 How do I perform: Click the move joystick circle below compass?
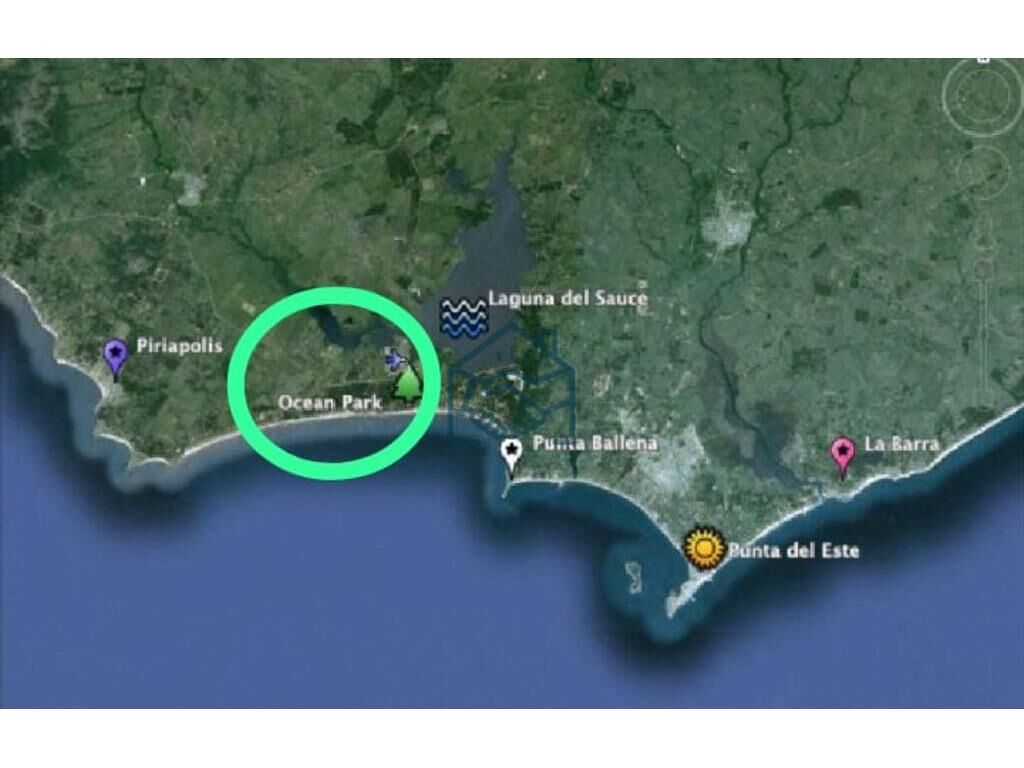983,171
